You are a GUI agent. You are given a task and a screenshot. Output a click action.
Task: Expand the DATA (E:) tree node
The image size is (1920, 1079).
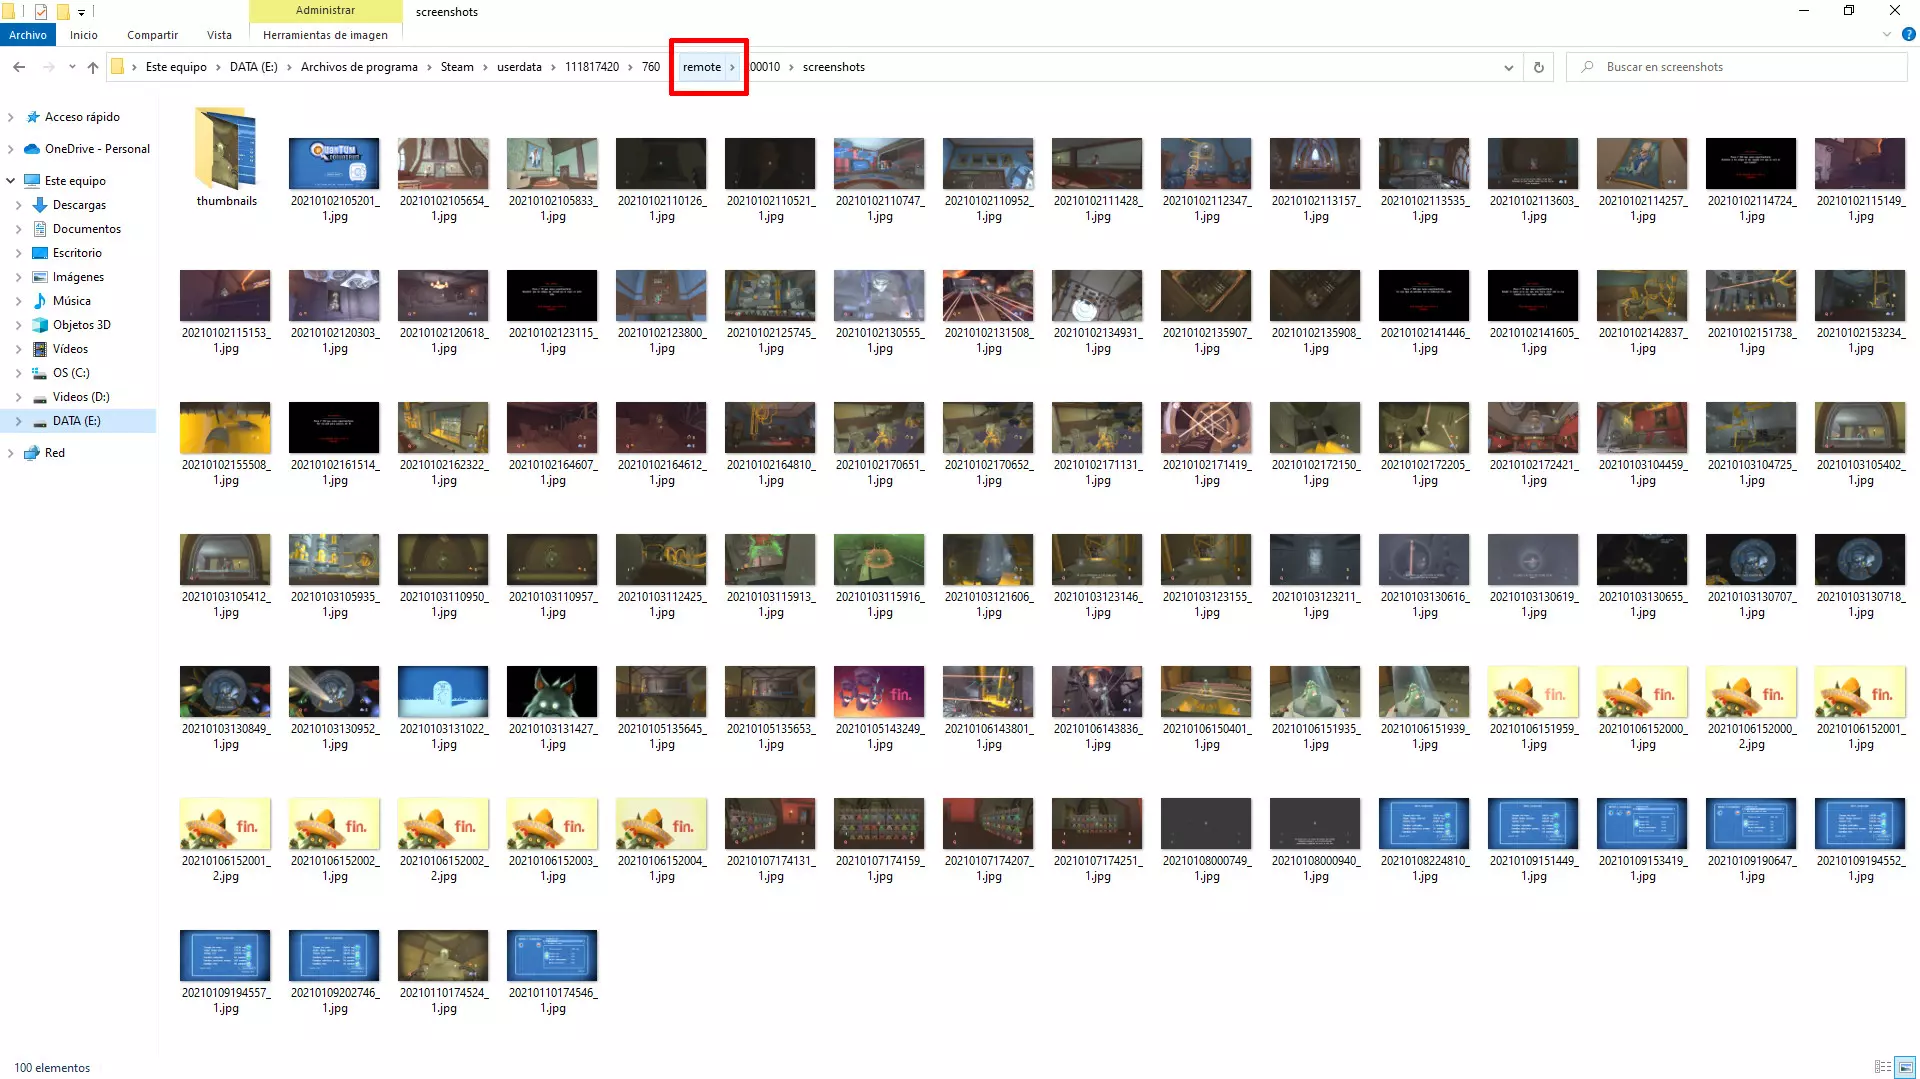18,421
